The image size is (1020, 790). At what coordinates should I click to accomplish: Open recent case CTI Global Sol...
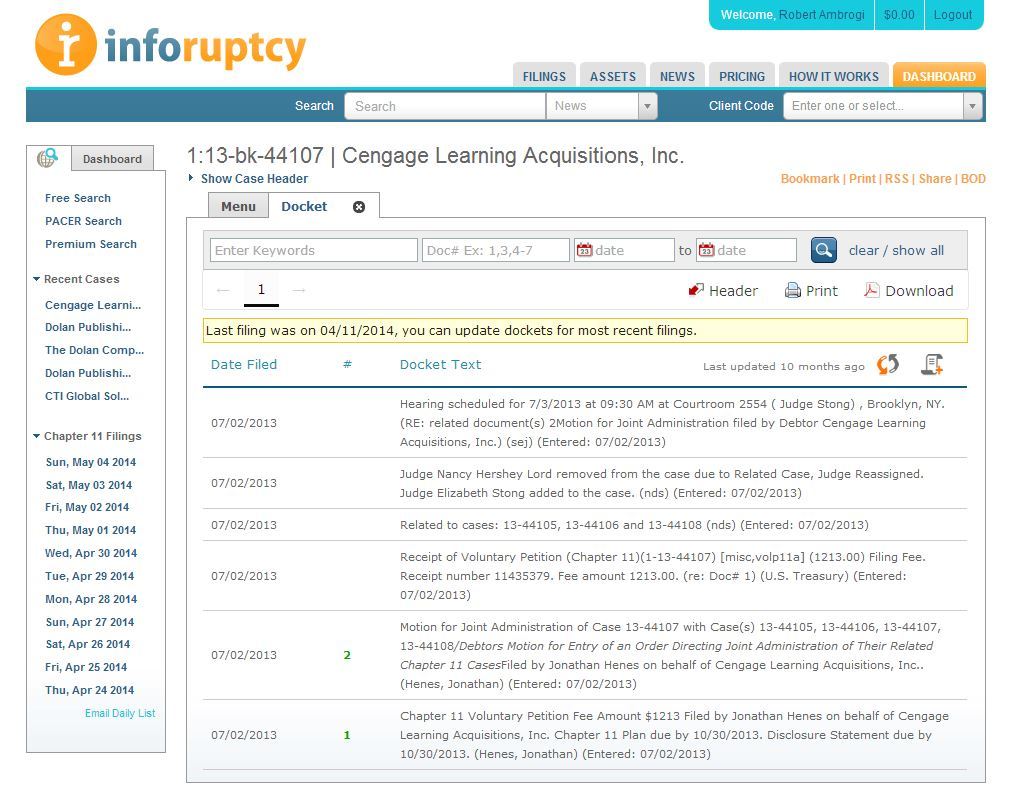pos(87,396)
